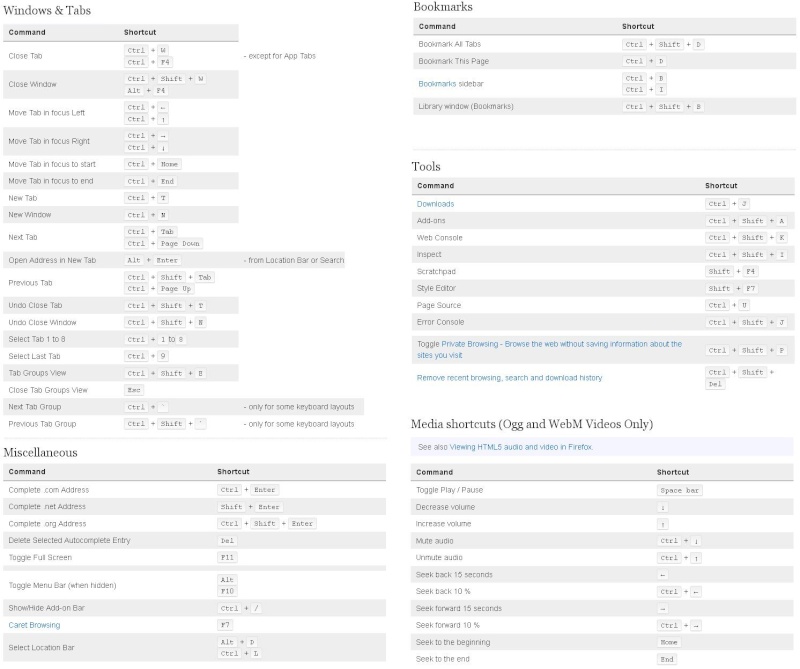
Task: Click the 'F11' key label
Action: [x=227, y=558]
